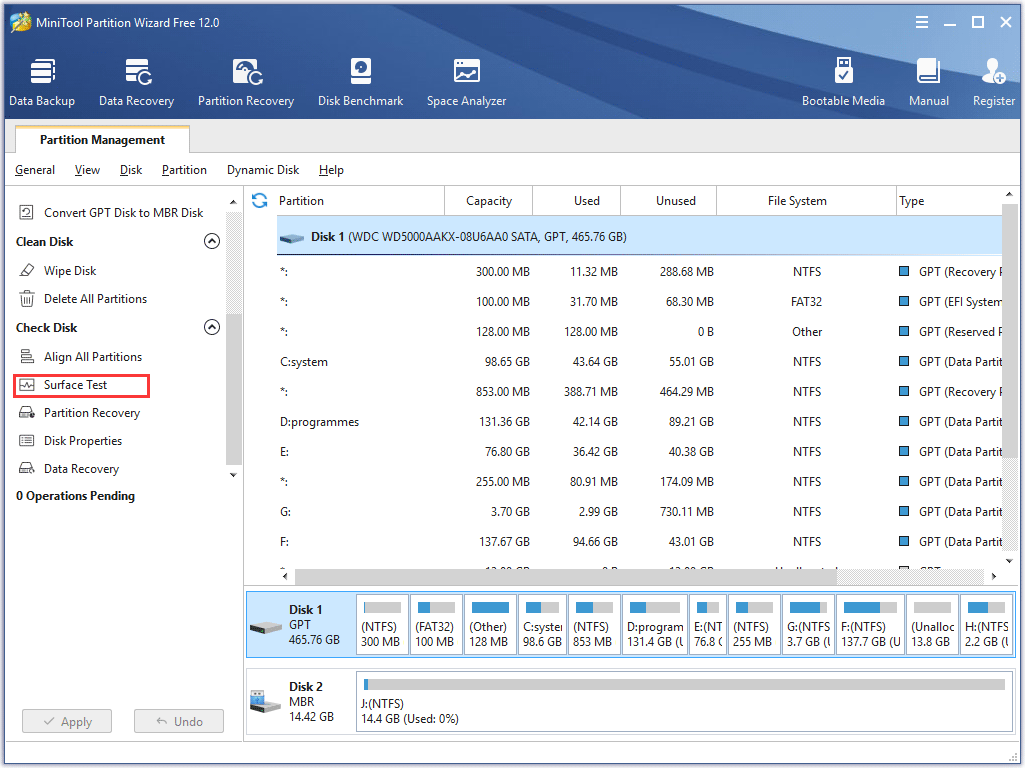1025x768 pixels.
Task: Open the View menu
Action: click(x=87, y=170)
